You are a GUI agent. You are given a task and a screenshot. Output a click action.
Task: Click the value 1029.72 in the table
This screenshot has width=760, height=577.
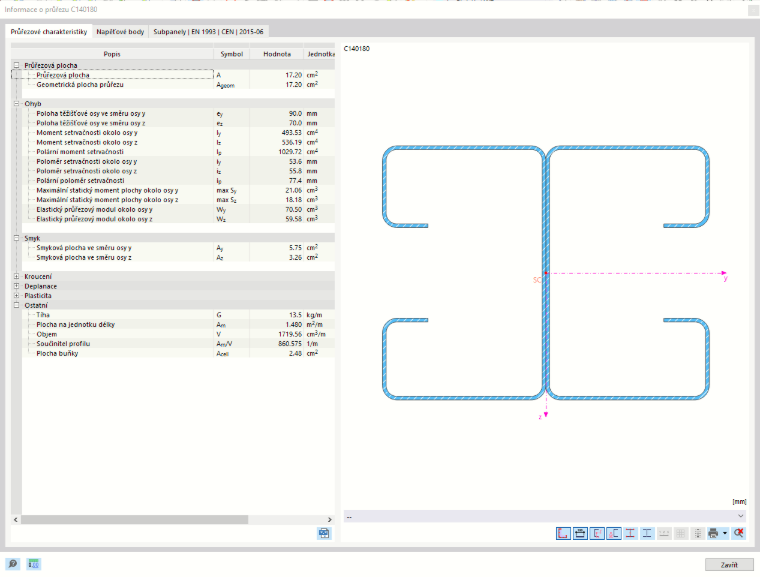pos(290,152)
